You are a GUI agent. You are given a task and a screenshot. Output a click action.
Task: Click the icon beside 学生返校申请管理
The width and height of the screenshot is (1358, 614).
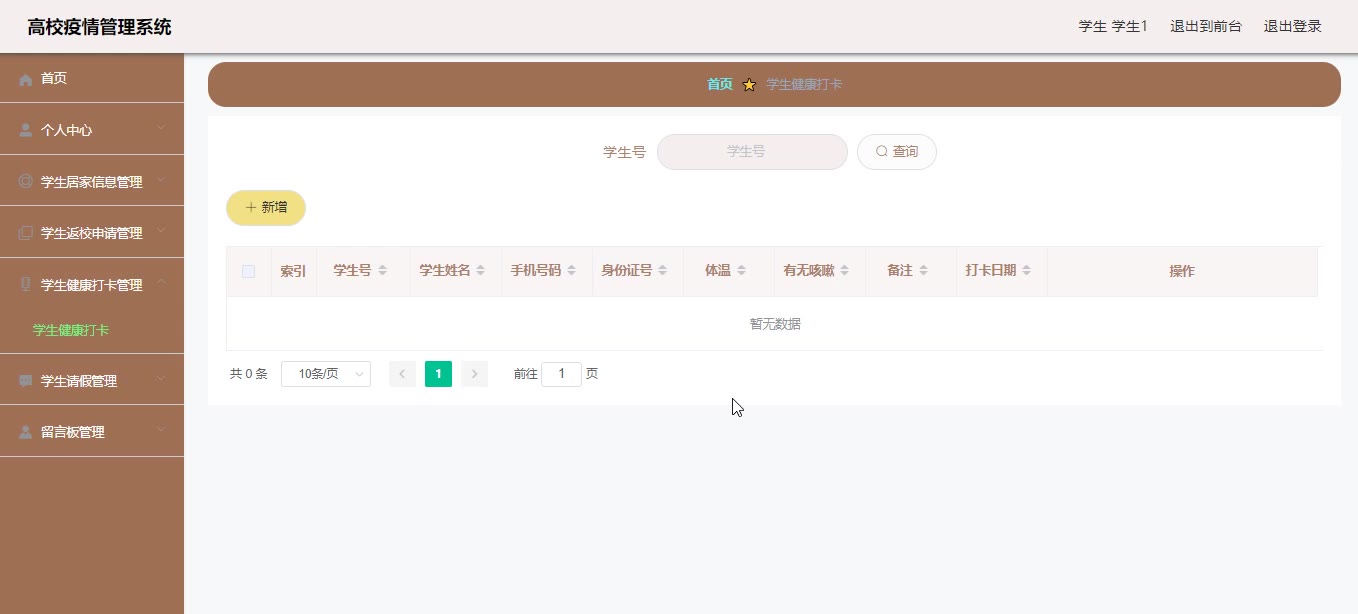[26, 233]
